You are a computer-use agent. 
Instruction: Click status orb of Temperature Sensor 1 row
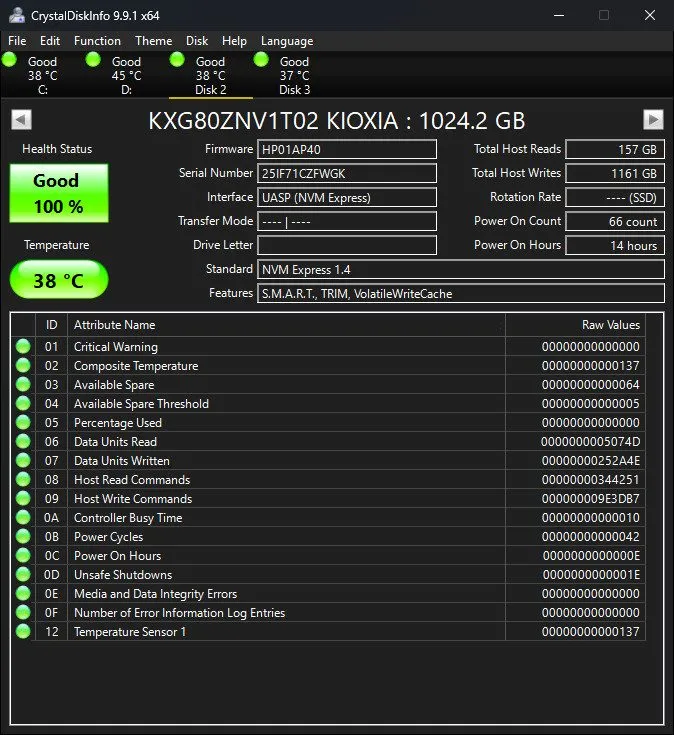[x=23, y=631]
